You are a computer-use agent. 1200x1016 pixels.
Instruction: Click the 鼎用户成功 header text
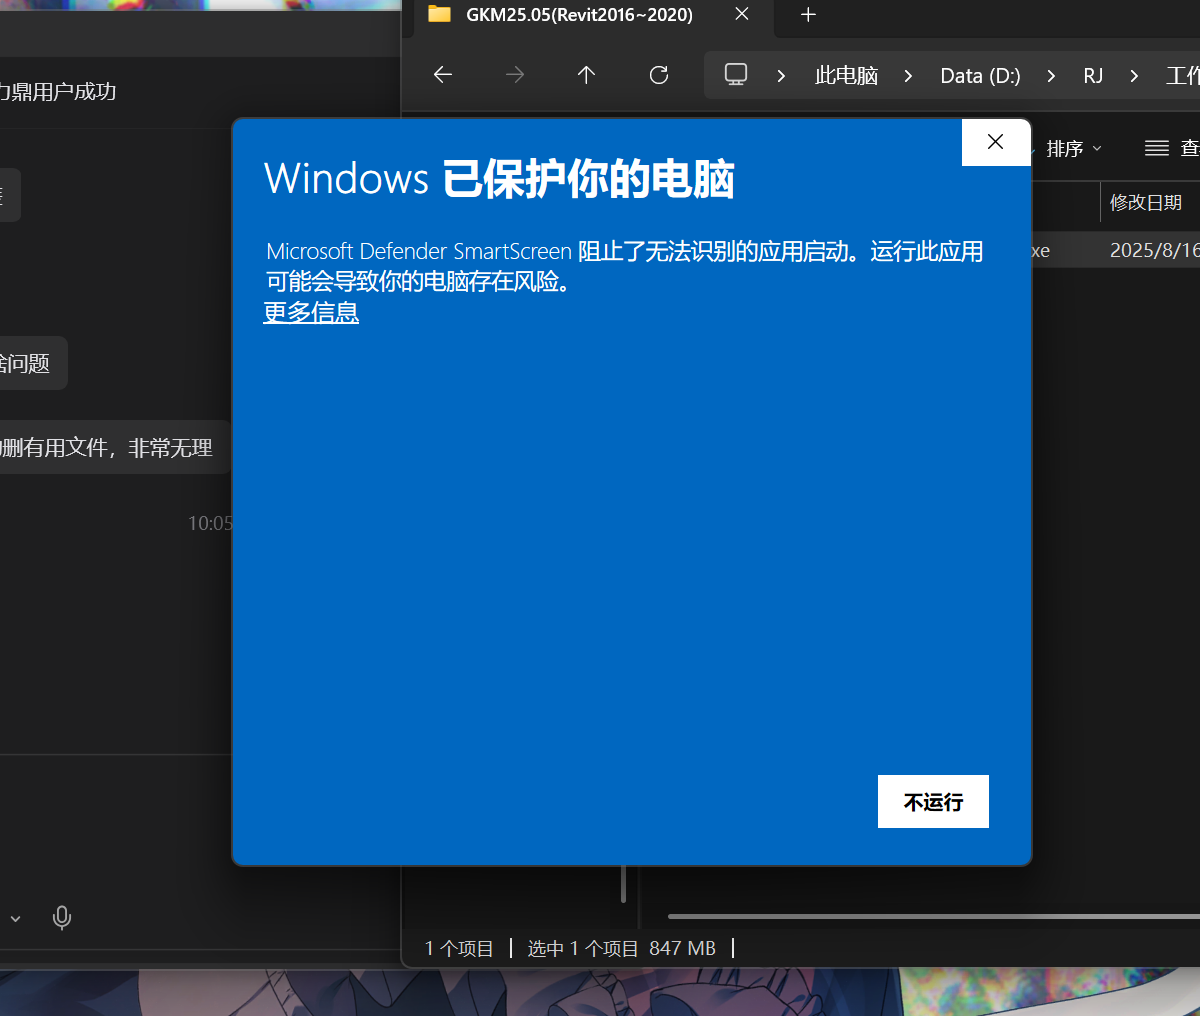pyautogui.click(x=58, y=92)
